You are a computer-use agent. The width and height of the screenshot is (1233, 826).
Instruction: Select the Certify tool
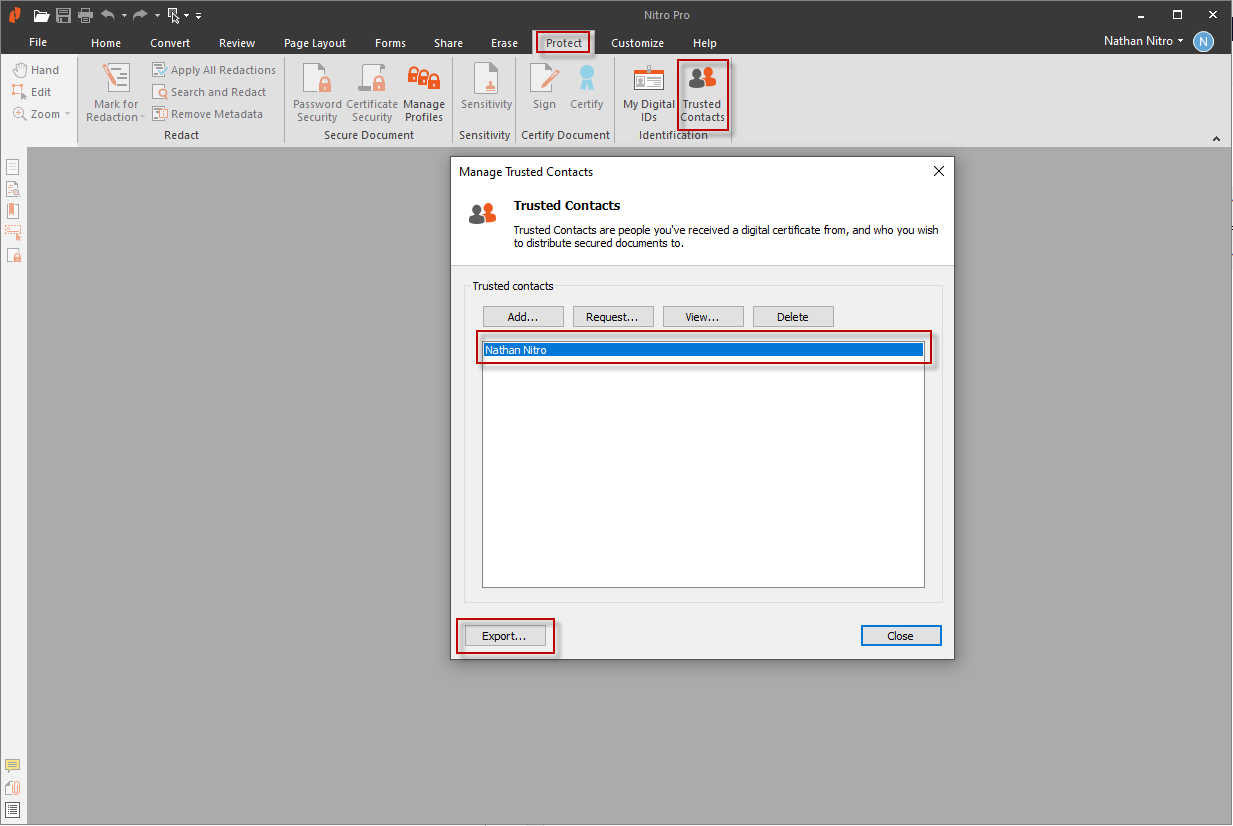(x=586, y=90)
